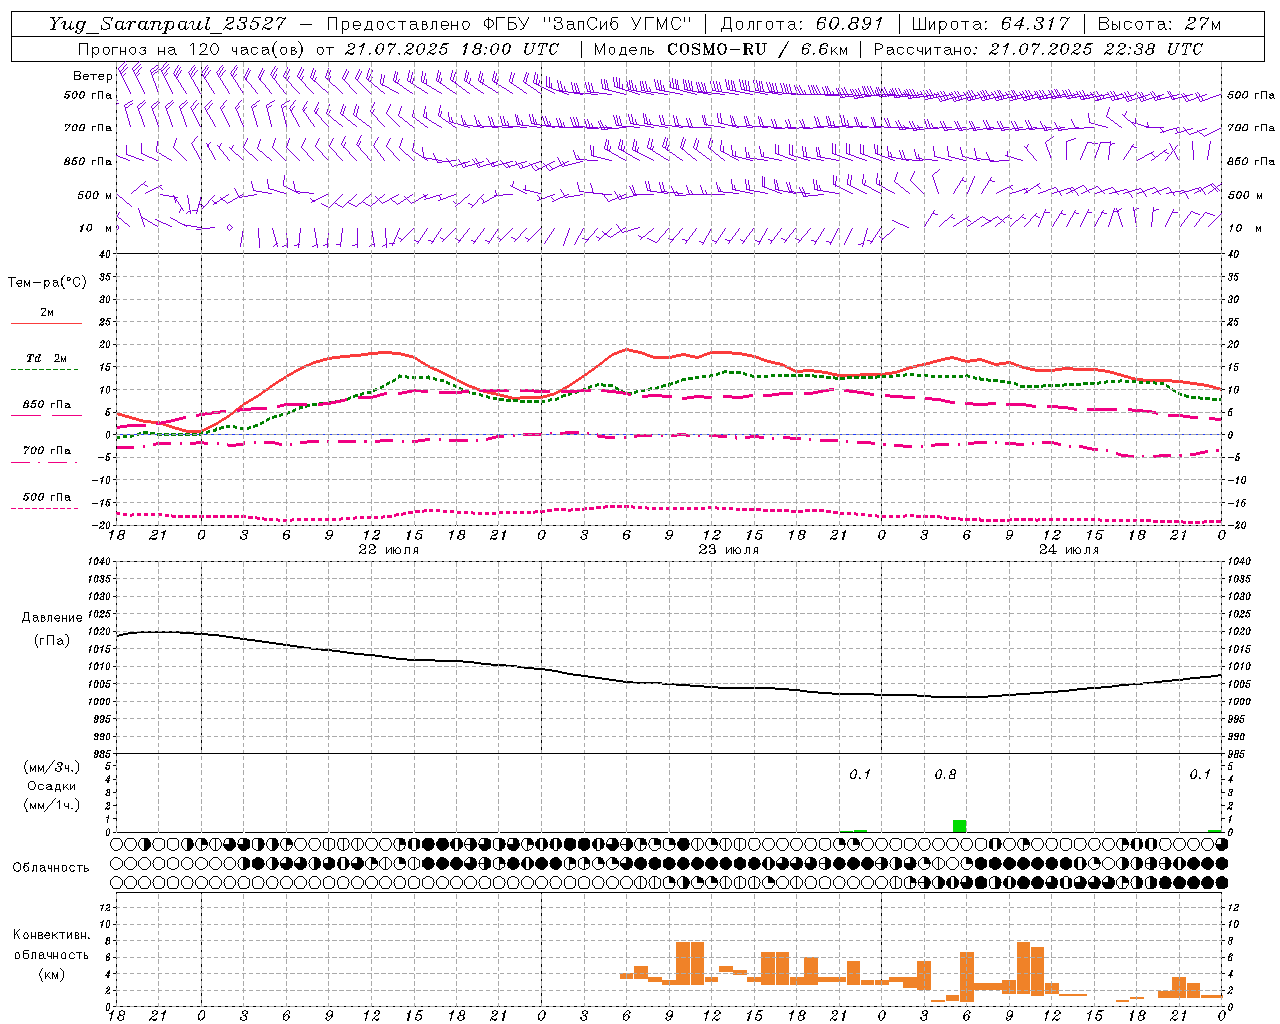The width and height of the screenshot is (1280, 1024).
Task: Click the Конвективн. label
Action: tap(52, 935)
